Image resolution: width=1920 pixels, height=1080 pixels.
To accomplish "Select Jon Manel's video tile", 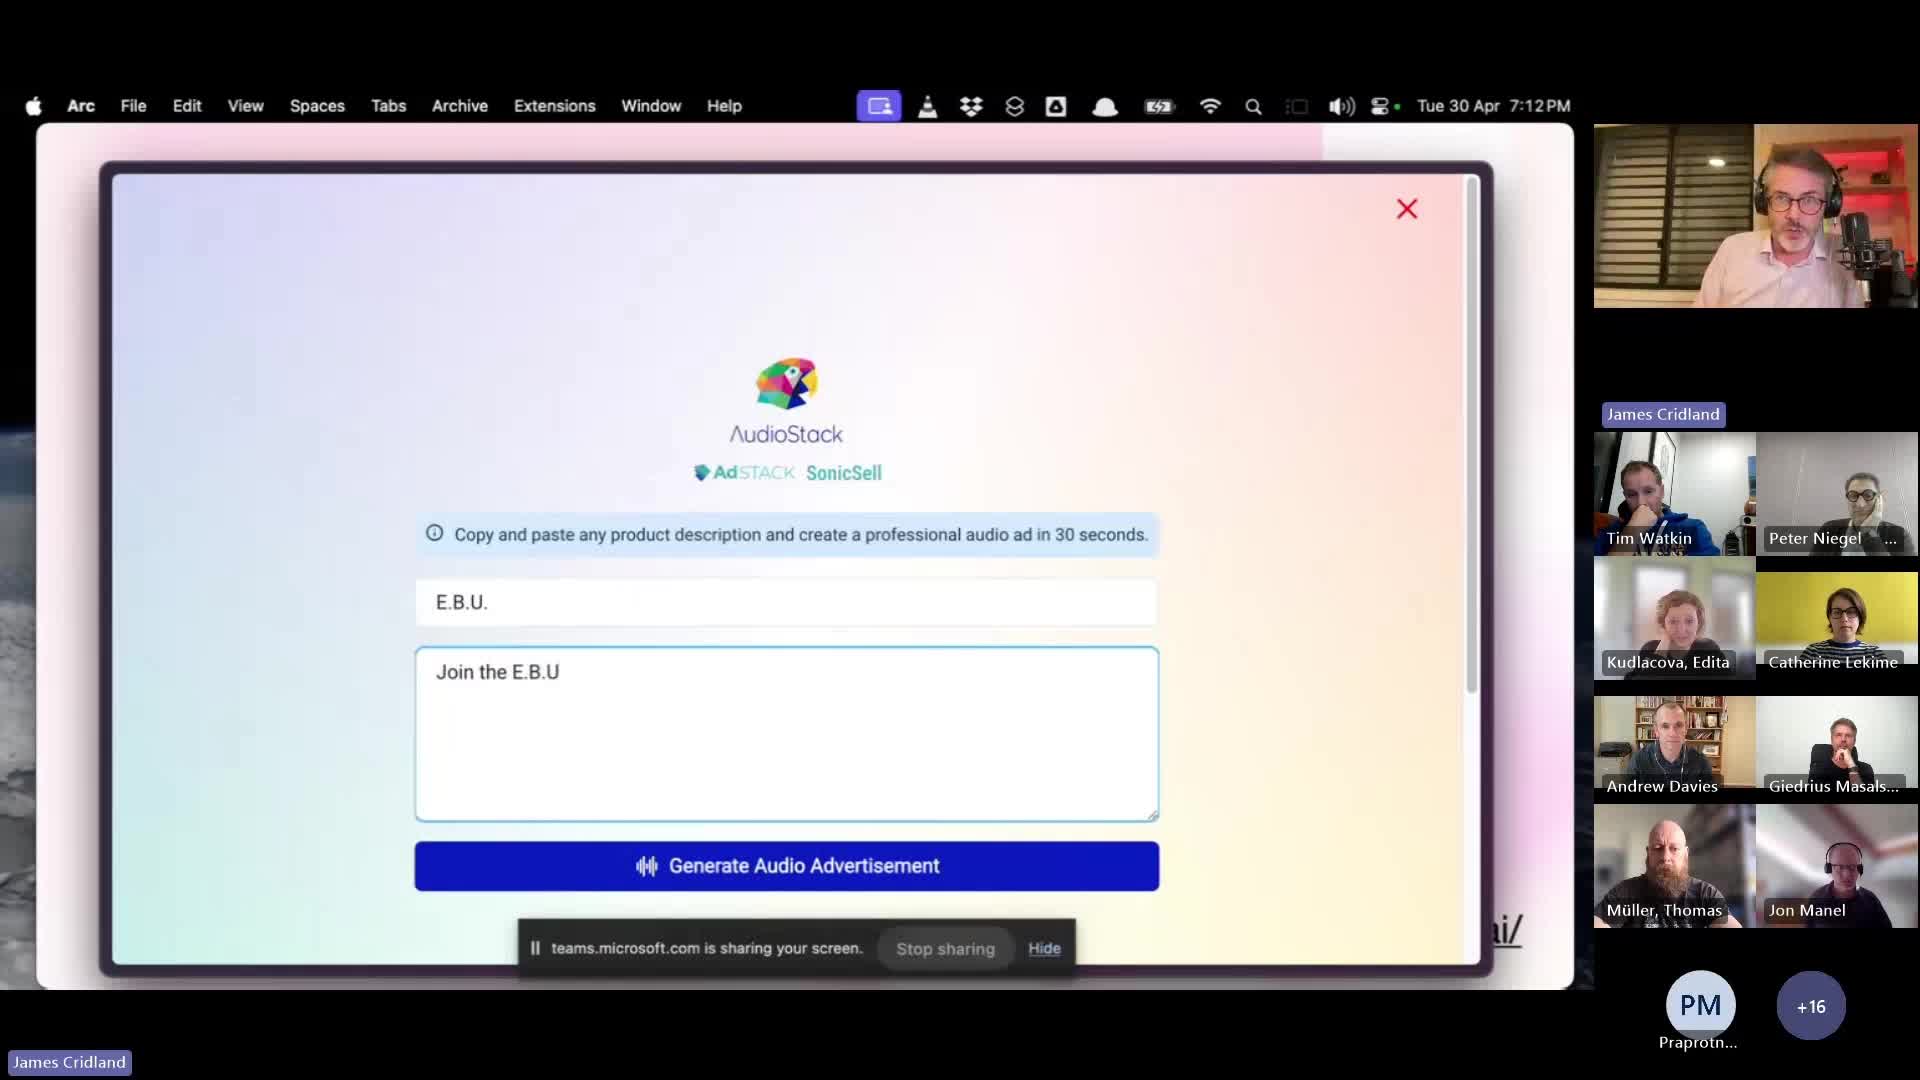I will tap(1837, 866).
